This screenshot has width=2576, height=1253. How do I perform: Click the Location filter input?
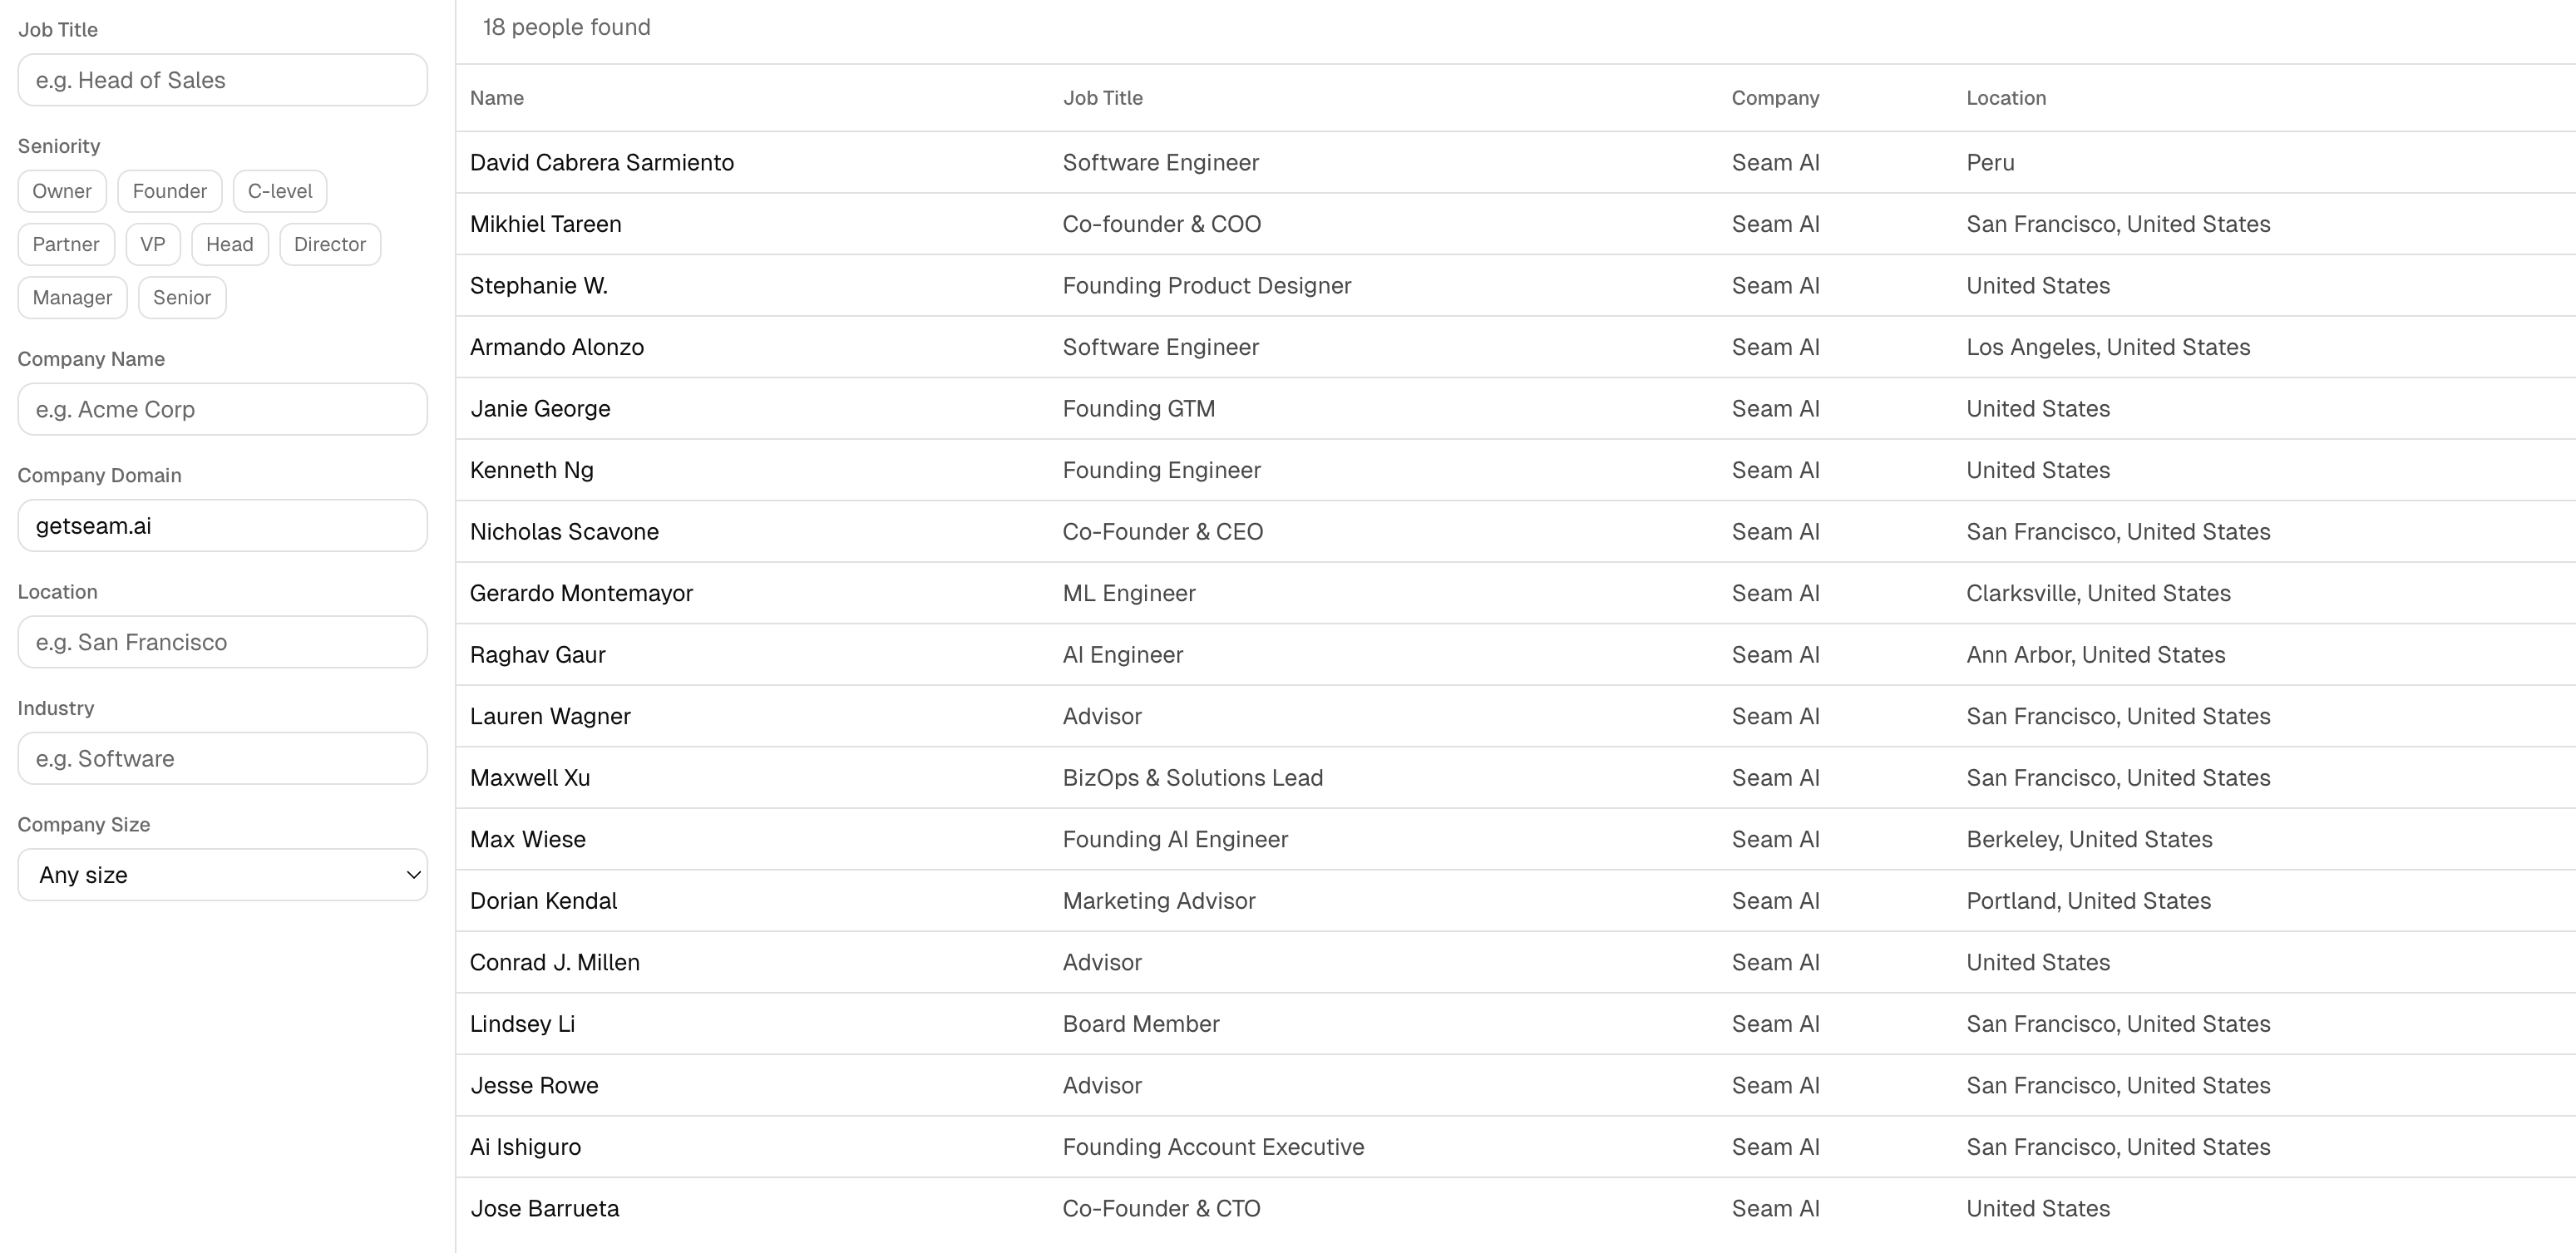(222, 642)
